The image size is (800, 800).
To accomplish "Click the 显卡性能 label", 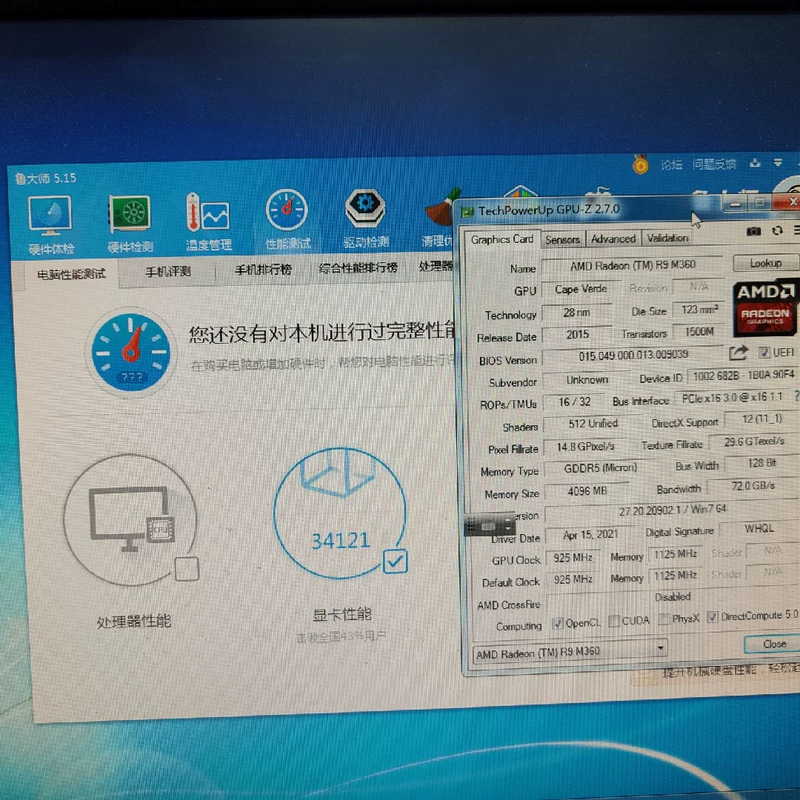I will click(342, 614).
